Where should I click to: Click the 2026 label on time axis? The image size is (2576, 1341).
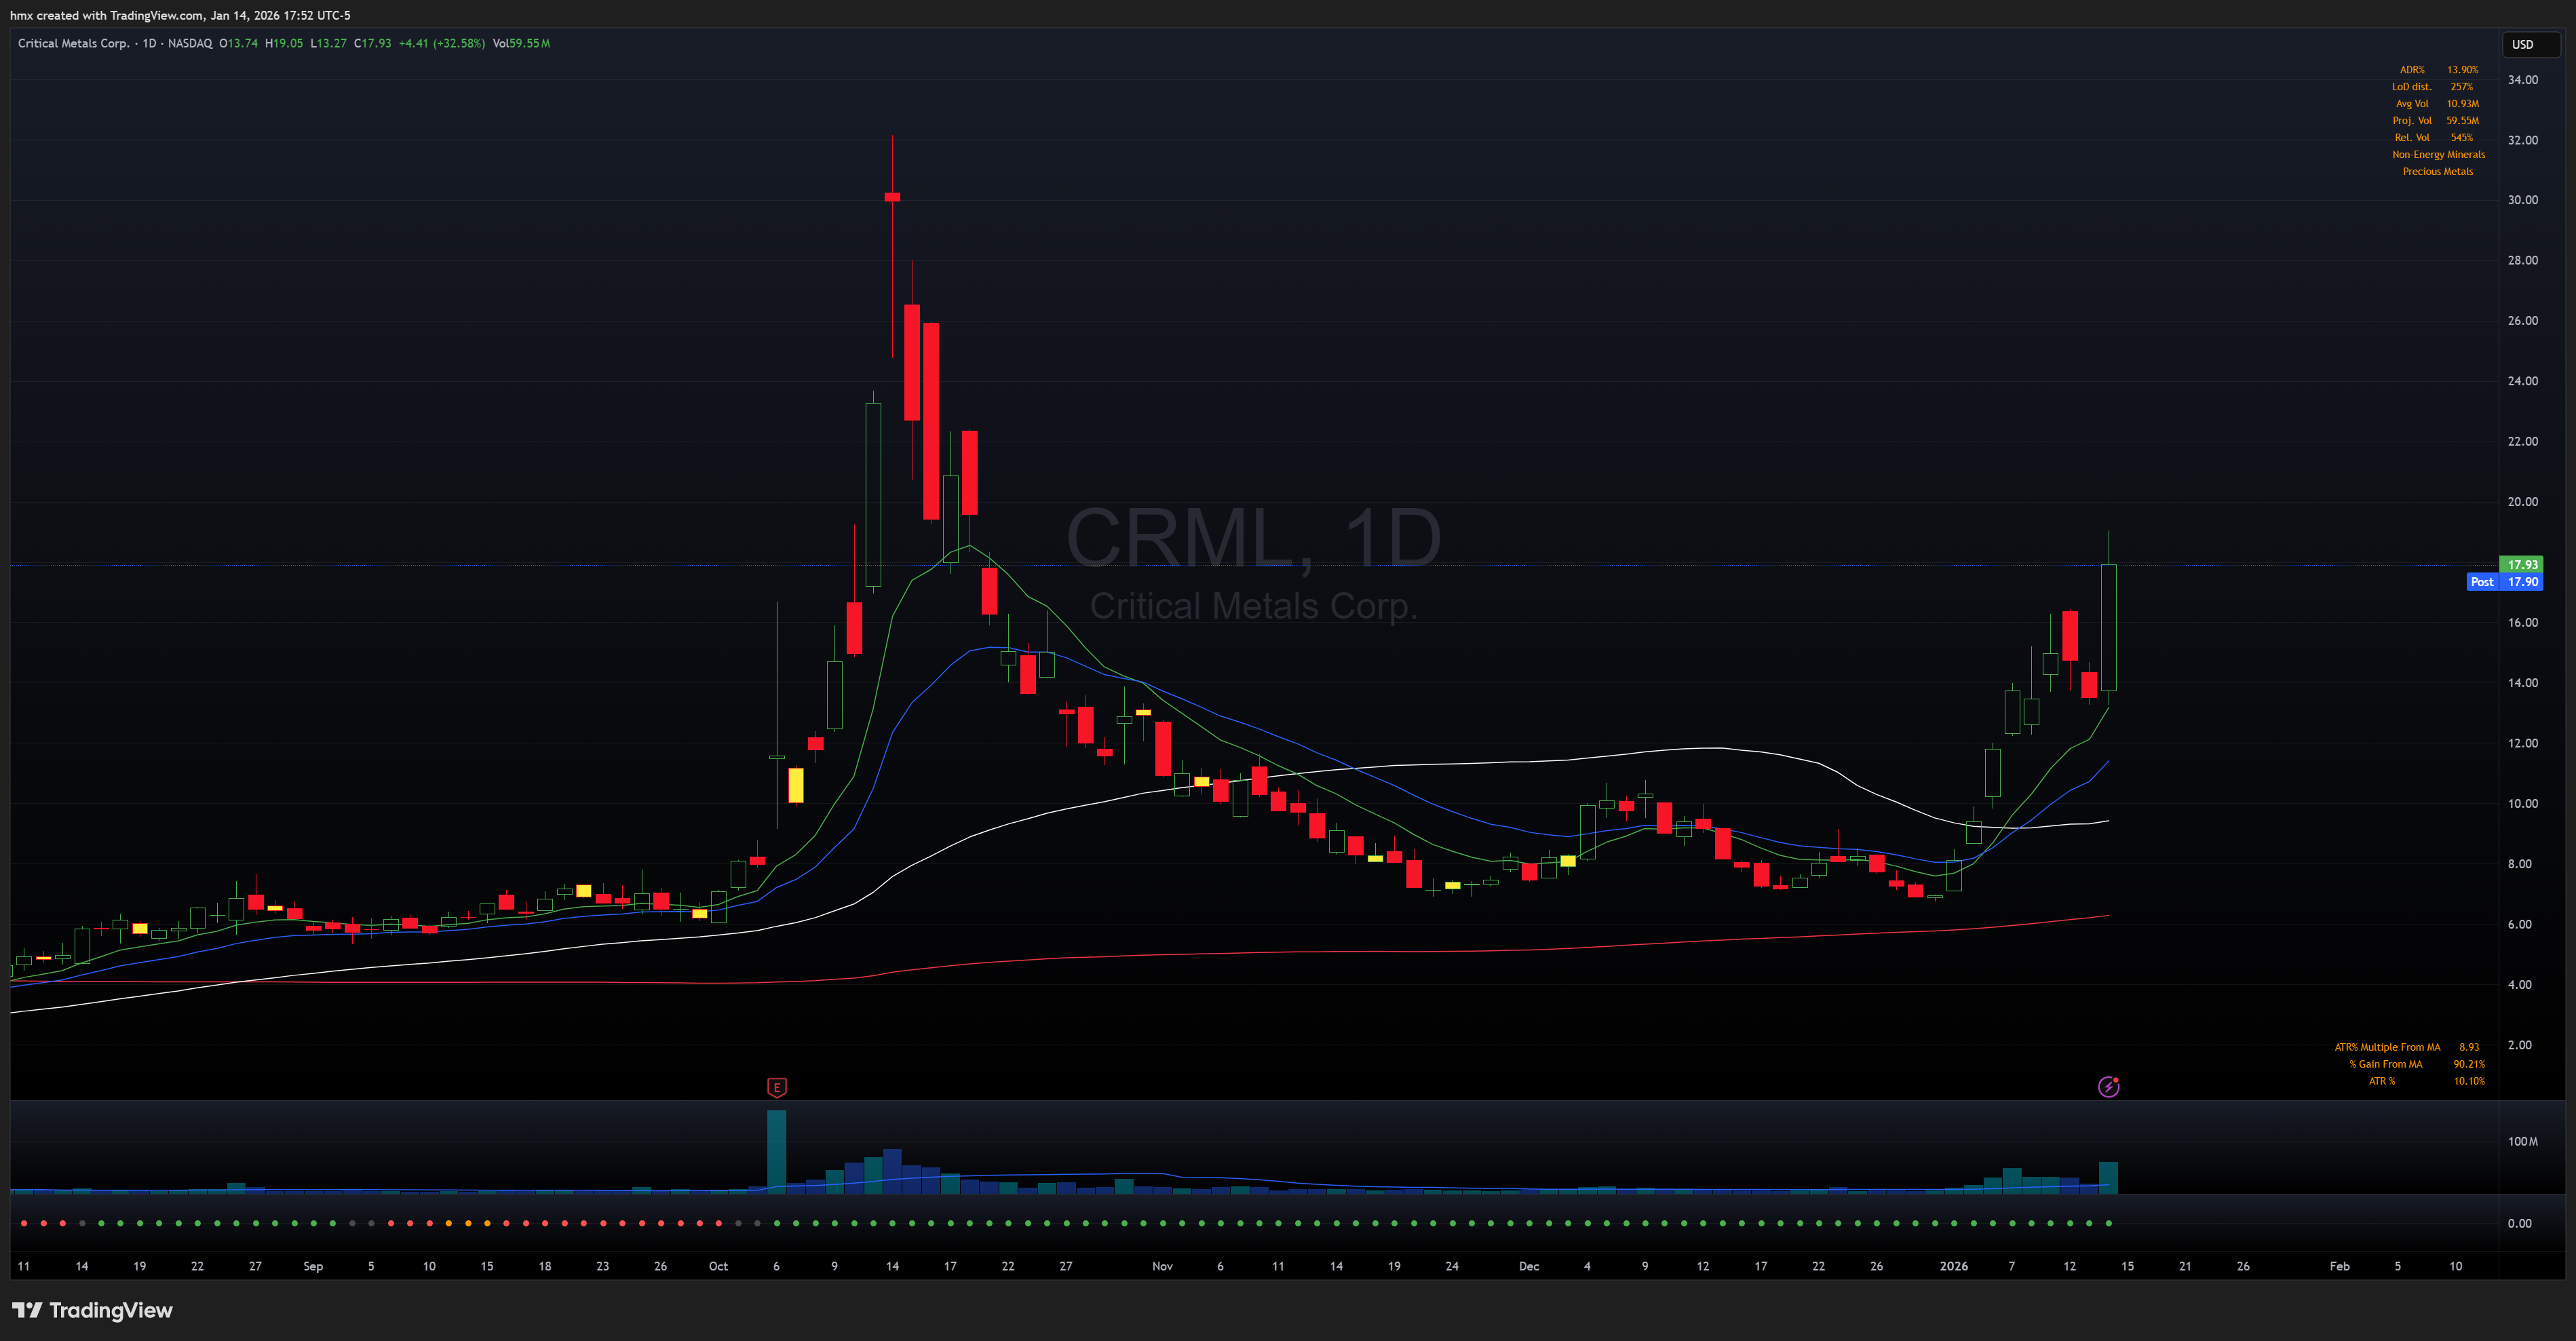(x=1953, y=1266)
